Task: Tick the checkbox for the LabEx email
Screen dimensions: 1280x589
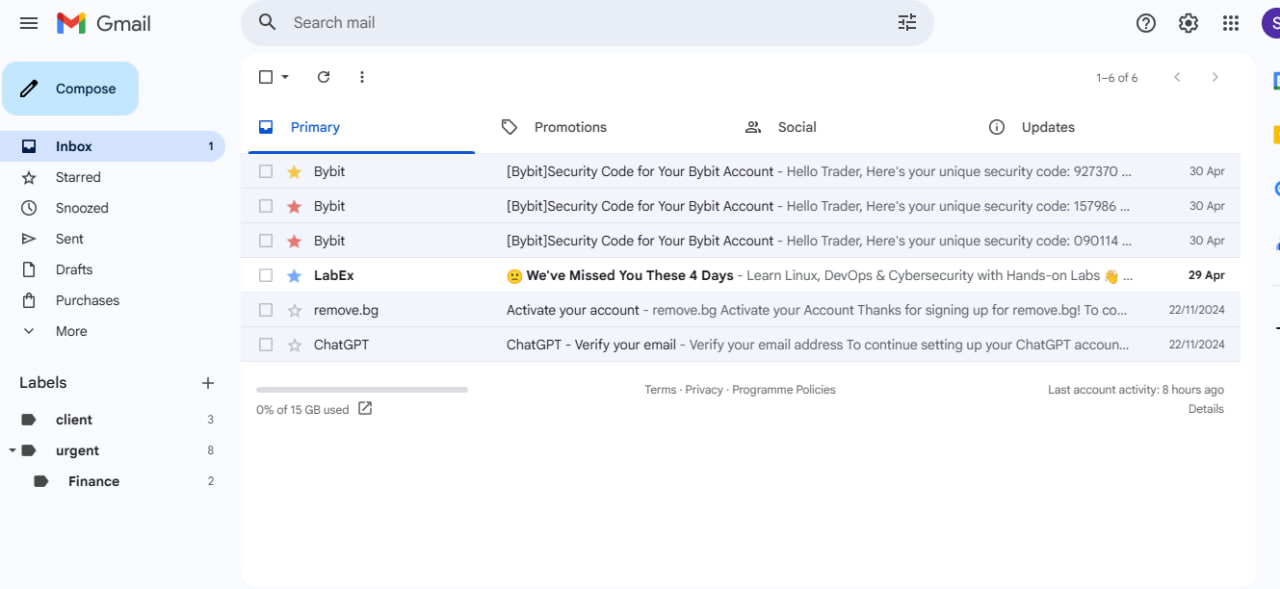Action: click(x=266, y=275)
